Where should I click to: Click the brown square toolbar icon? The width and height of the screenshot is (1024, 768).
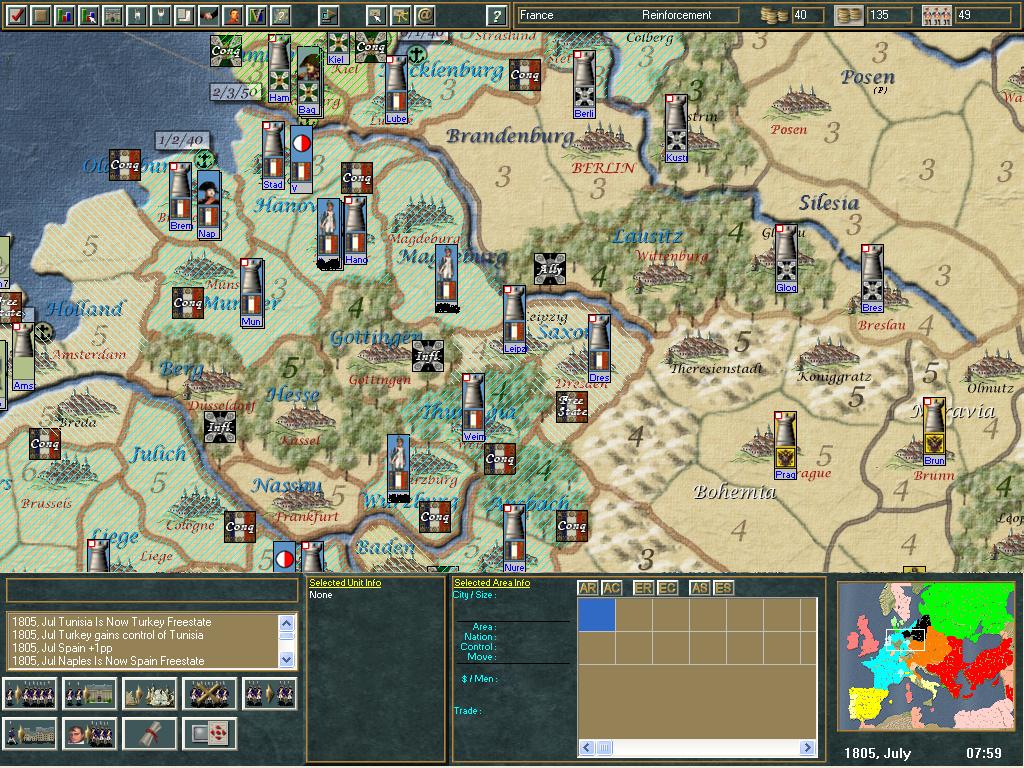tap(41, 15)
